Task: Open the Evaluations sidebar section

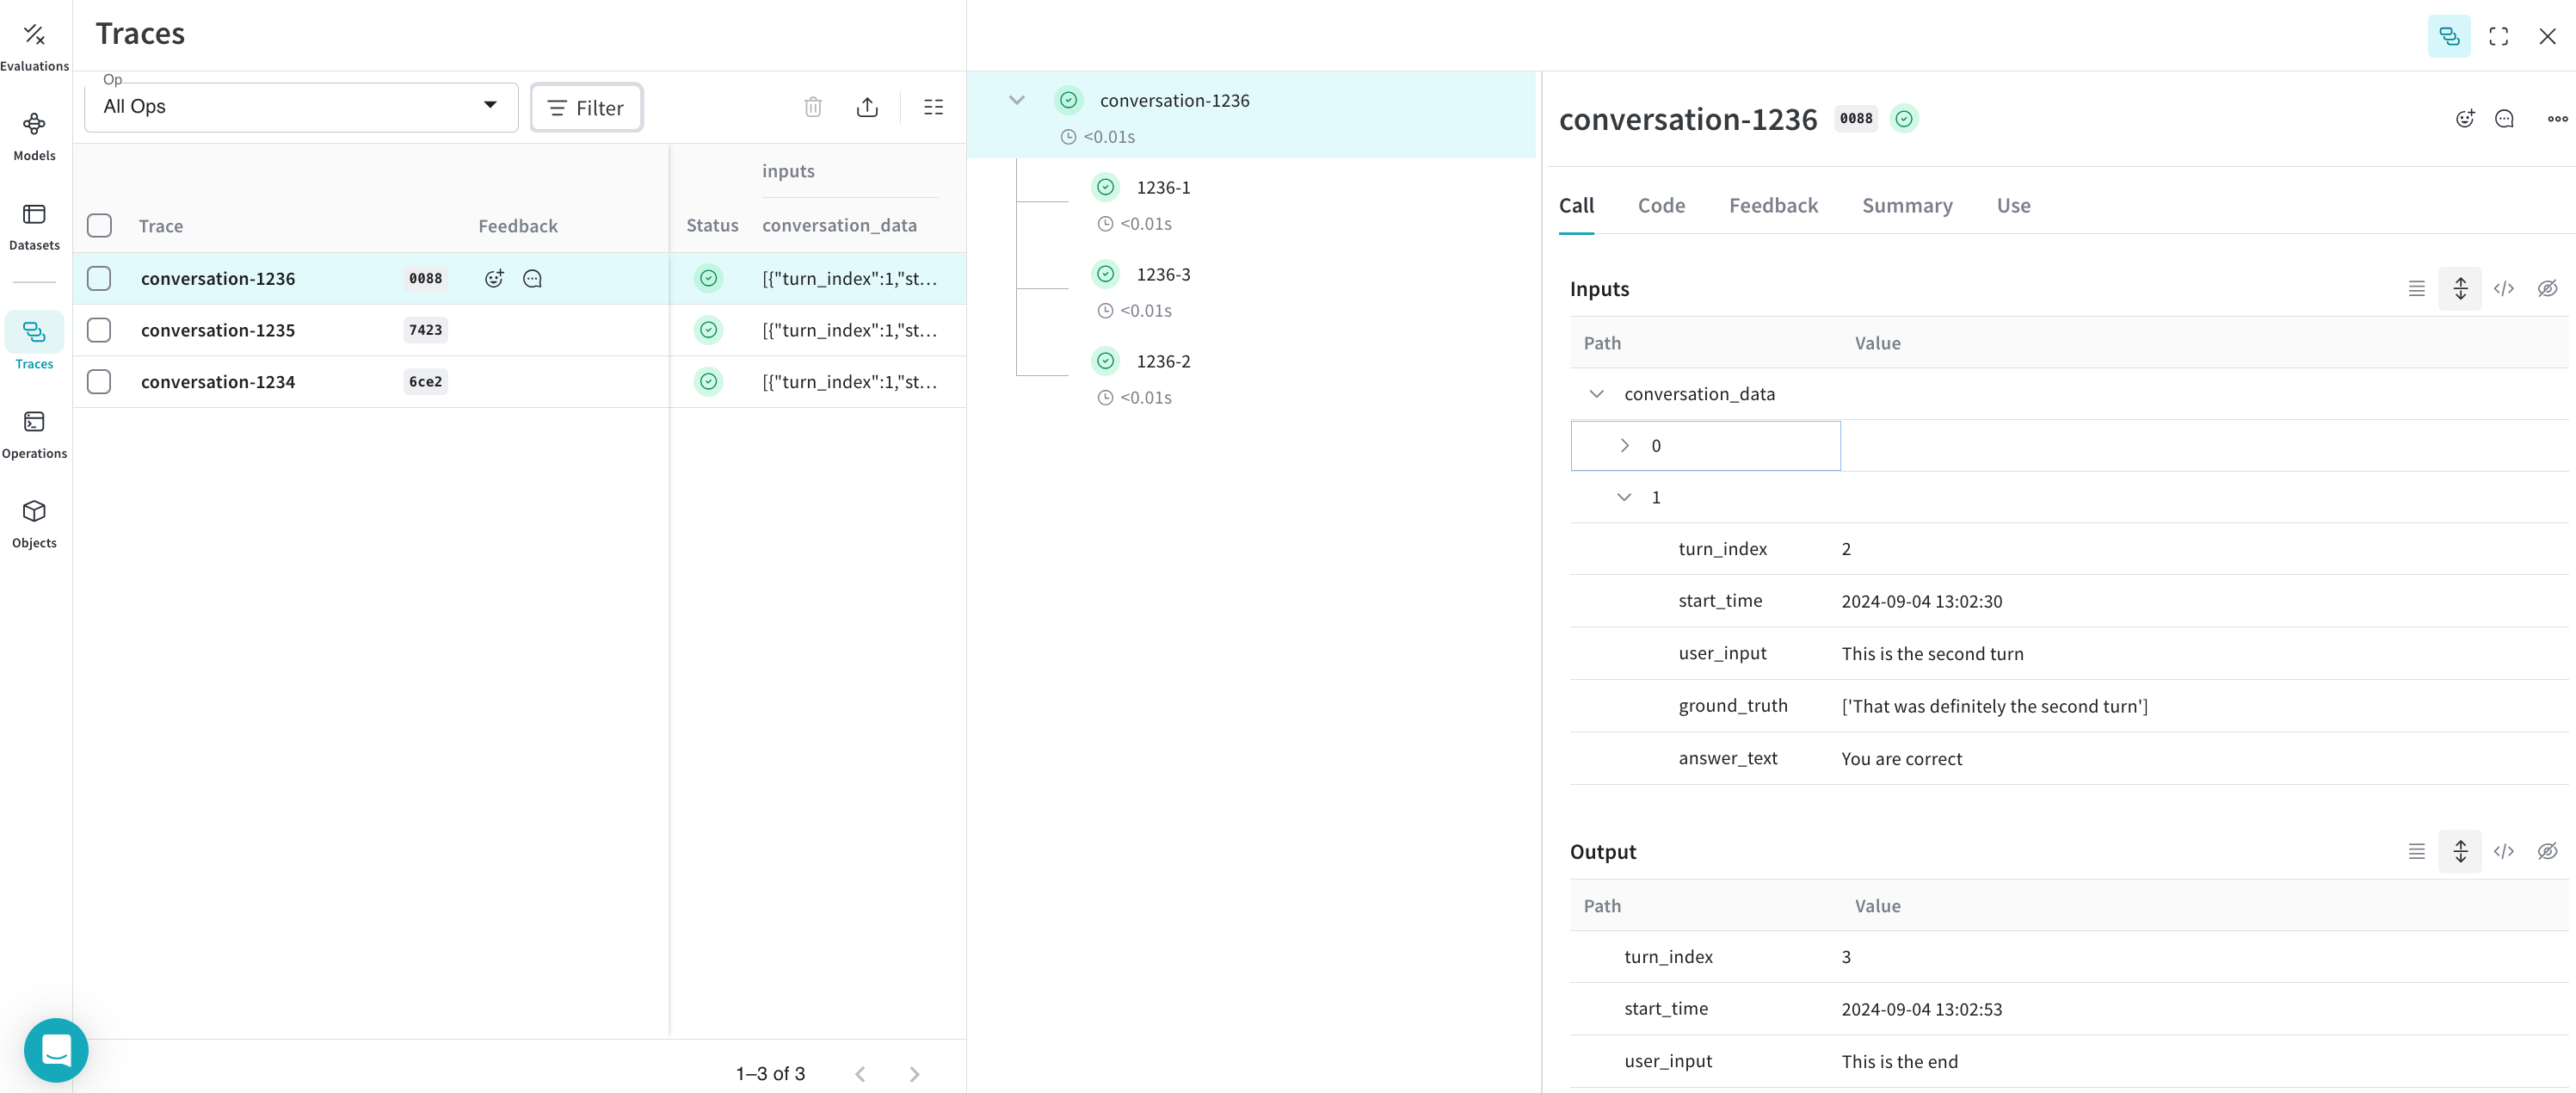Action: 34,47
